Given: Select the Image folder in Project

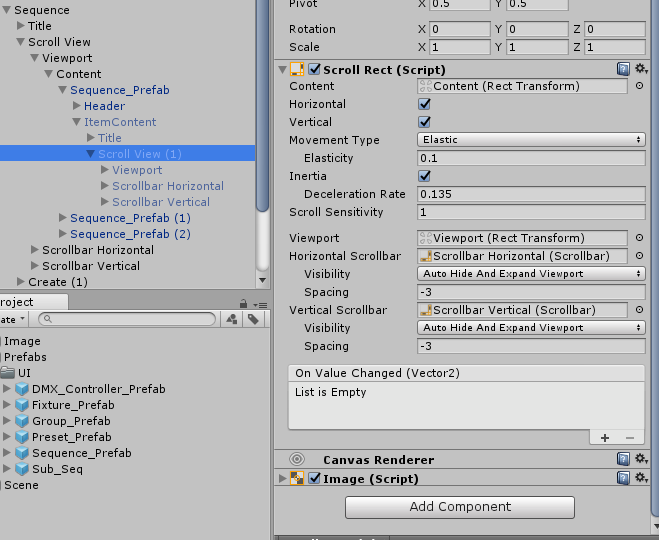Looking at the screenshot, I should pyautogui.click(x=22, y=341).
